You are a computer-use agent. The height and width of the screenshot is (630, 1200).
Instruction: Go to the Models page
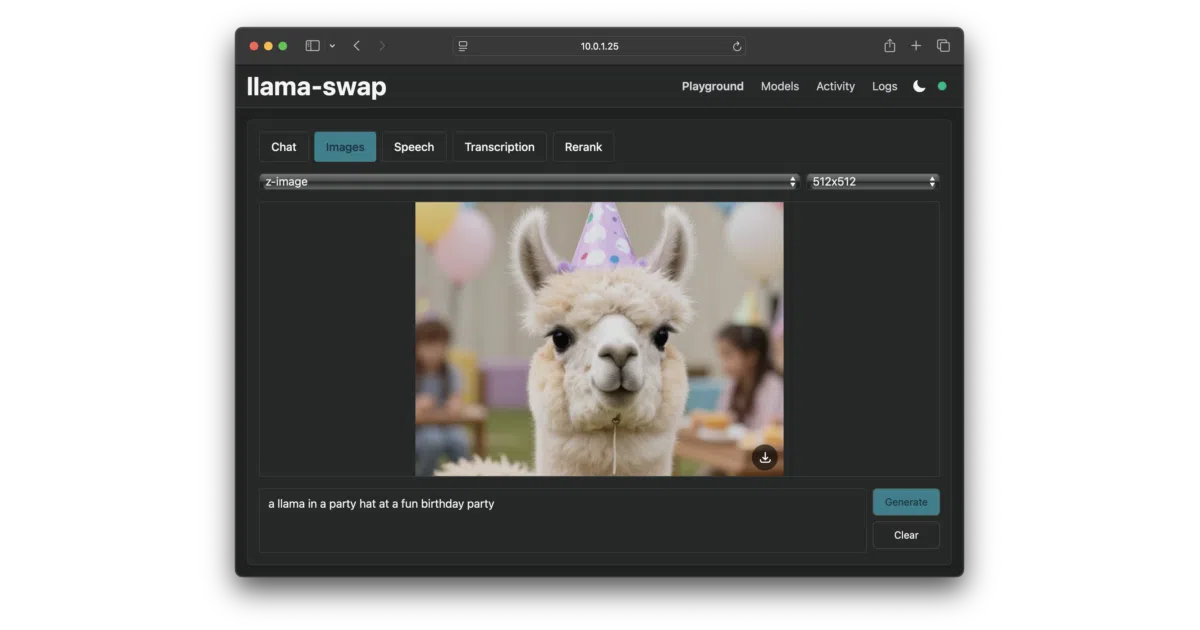[x=780, y=86]
